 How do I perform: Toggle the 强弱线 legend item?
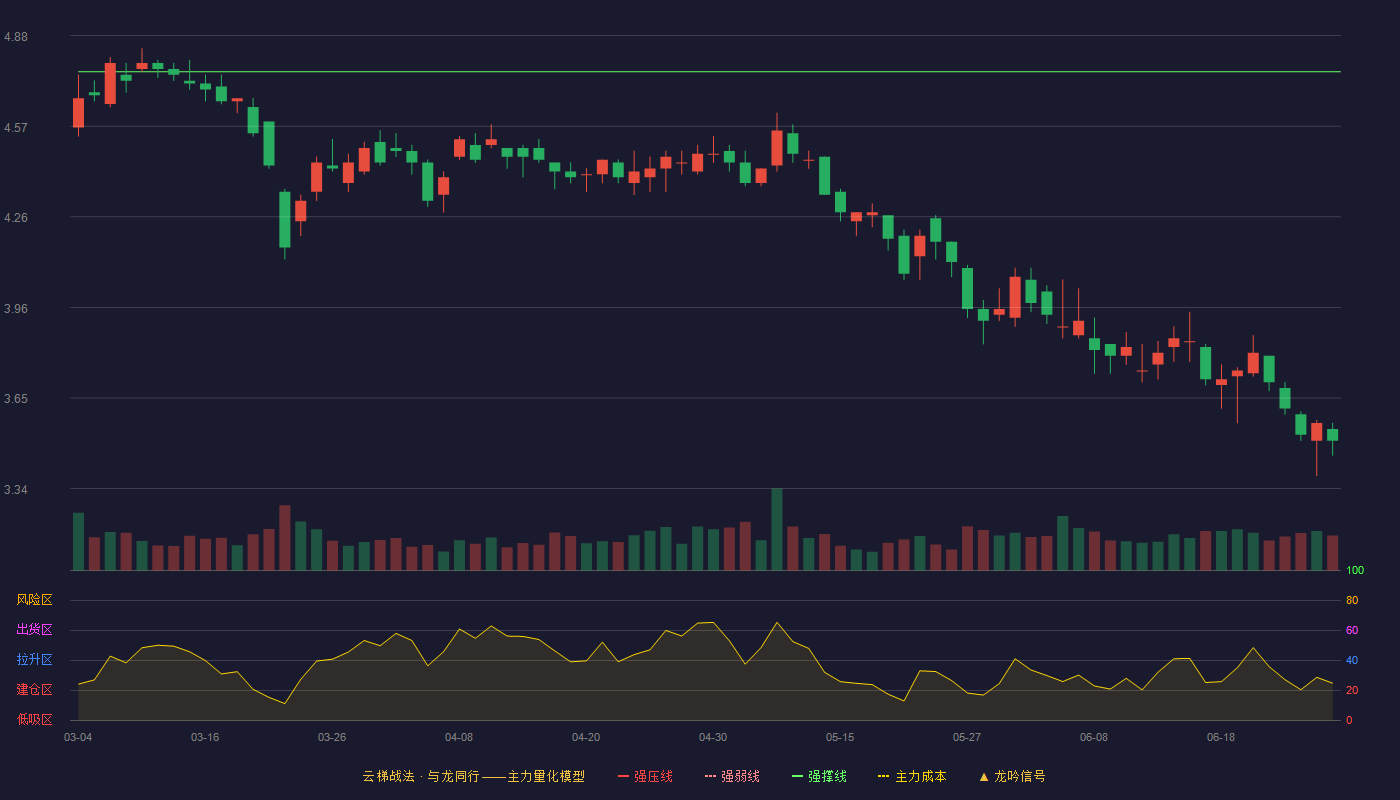732,776
